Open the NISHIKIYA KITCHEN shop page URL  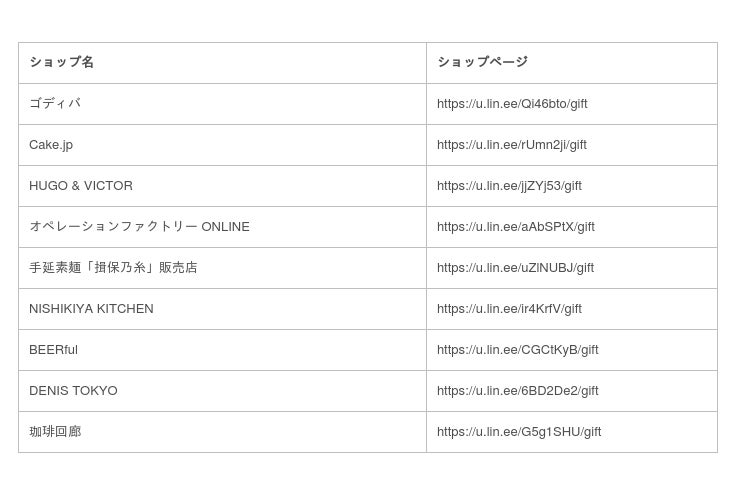509,309
